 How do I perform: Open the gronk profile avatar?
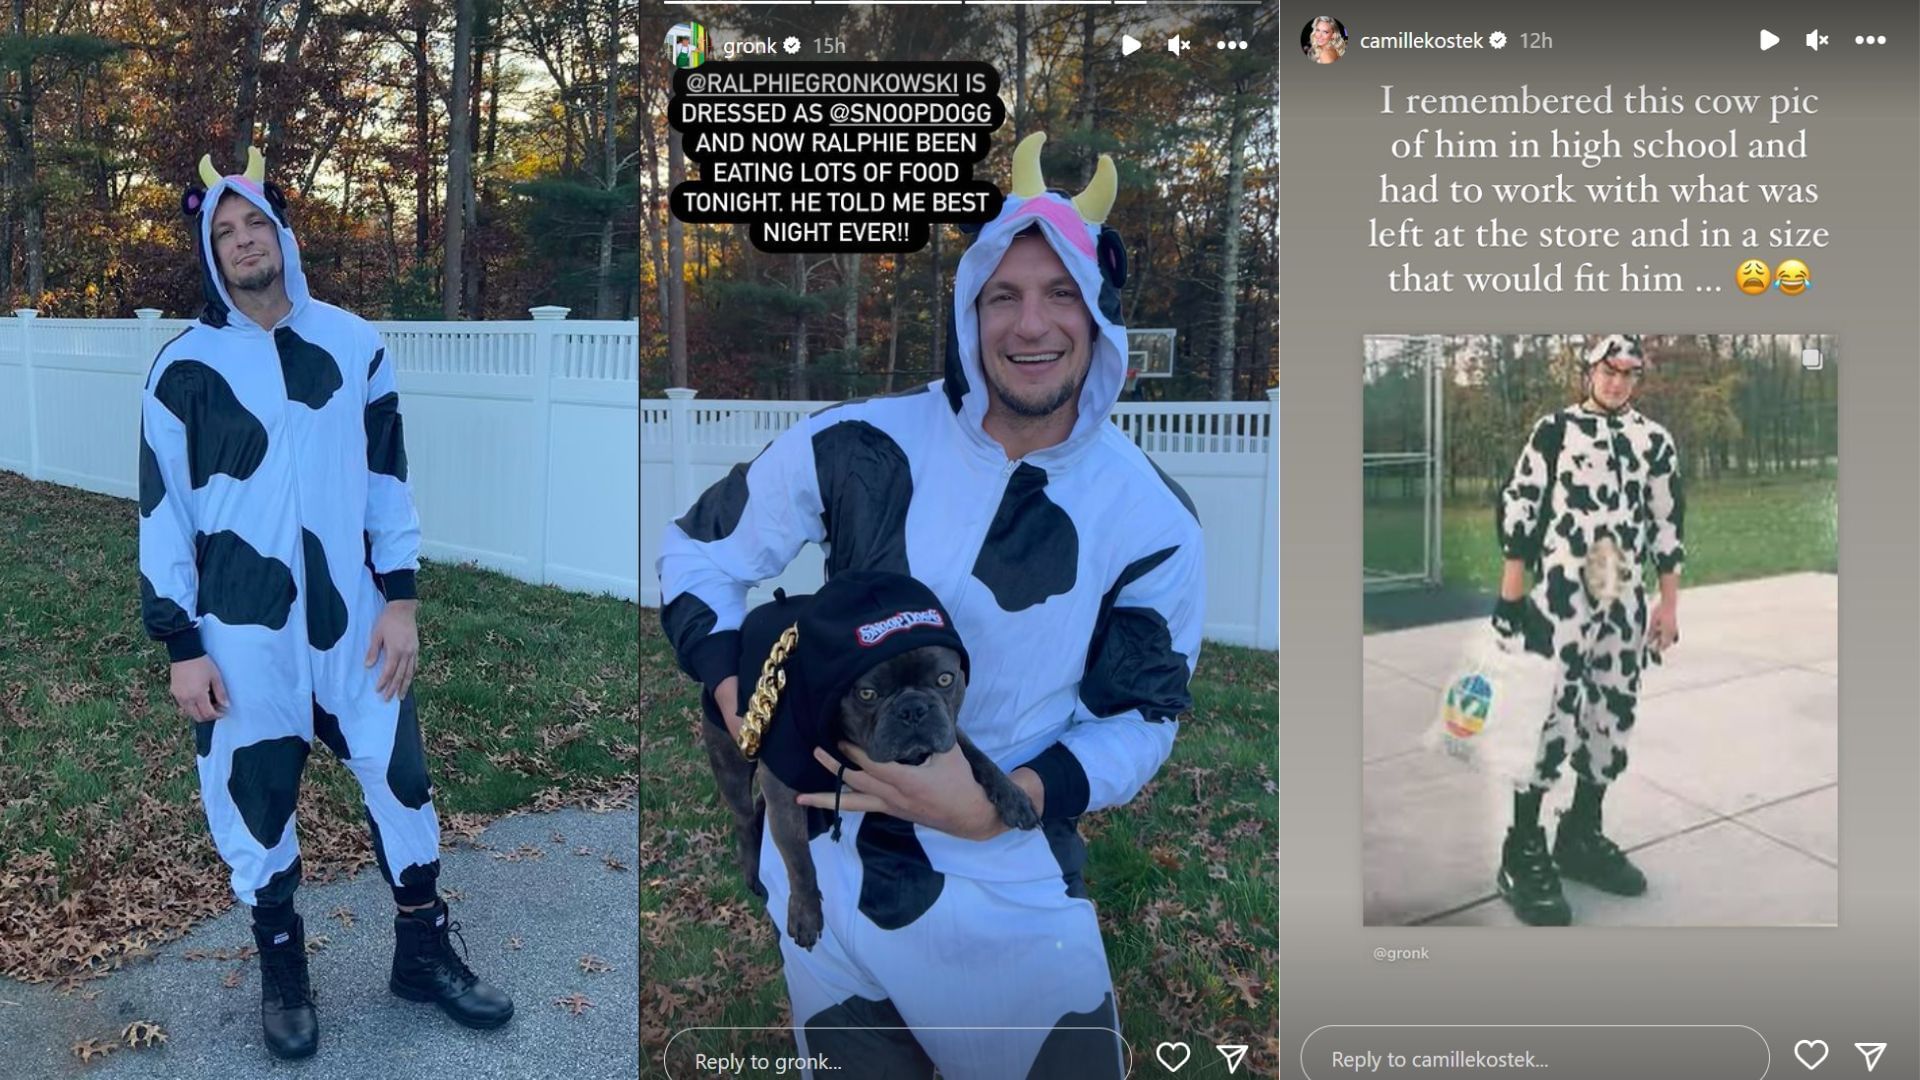coord(687,45)
